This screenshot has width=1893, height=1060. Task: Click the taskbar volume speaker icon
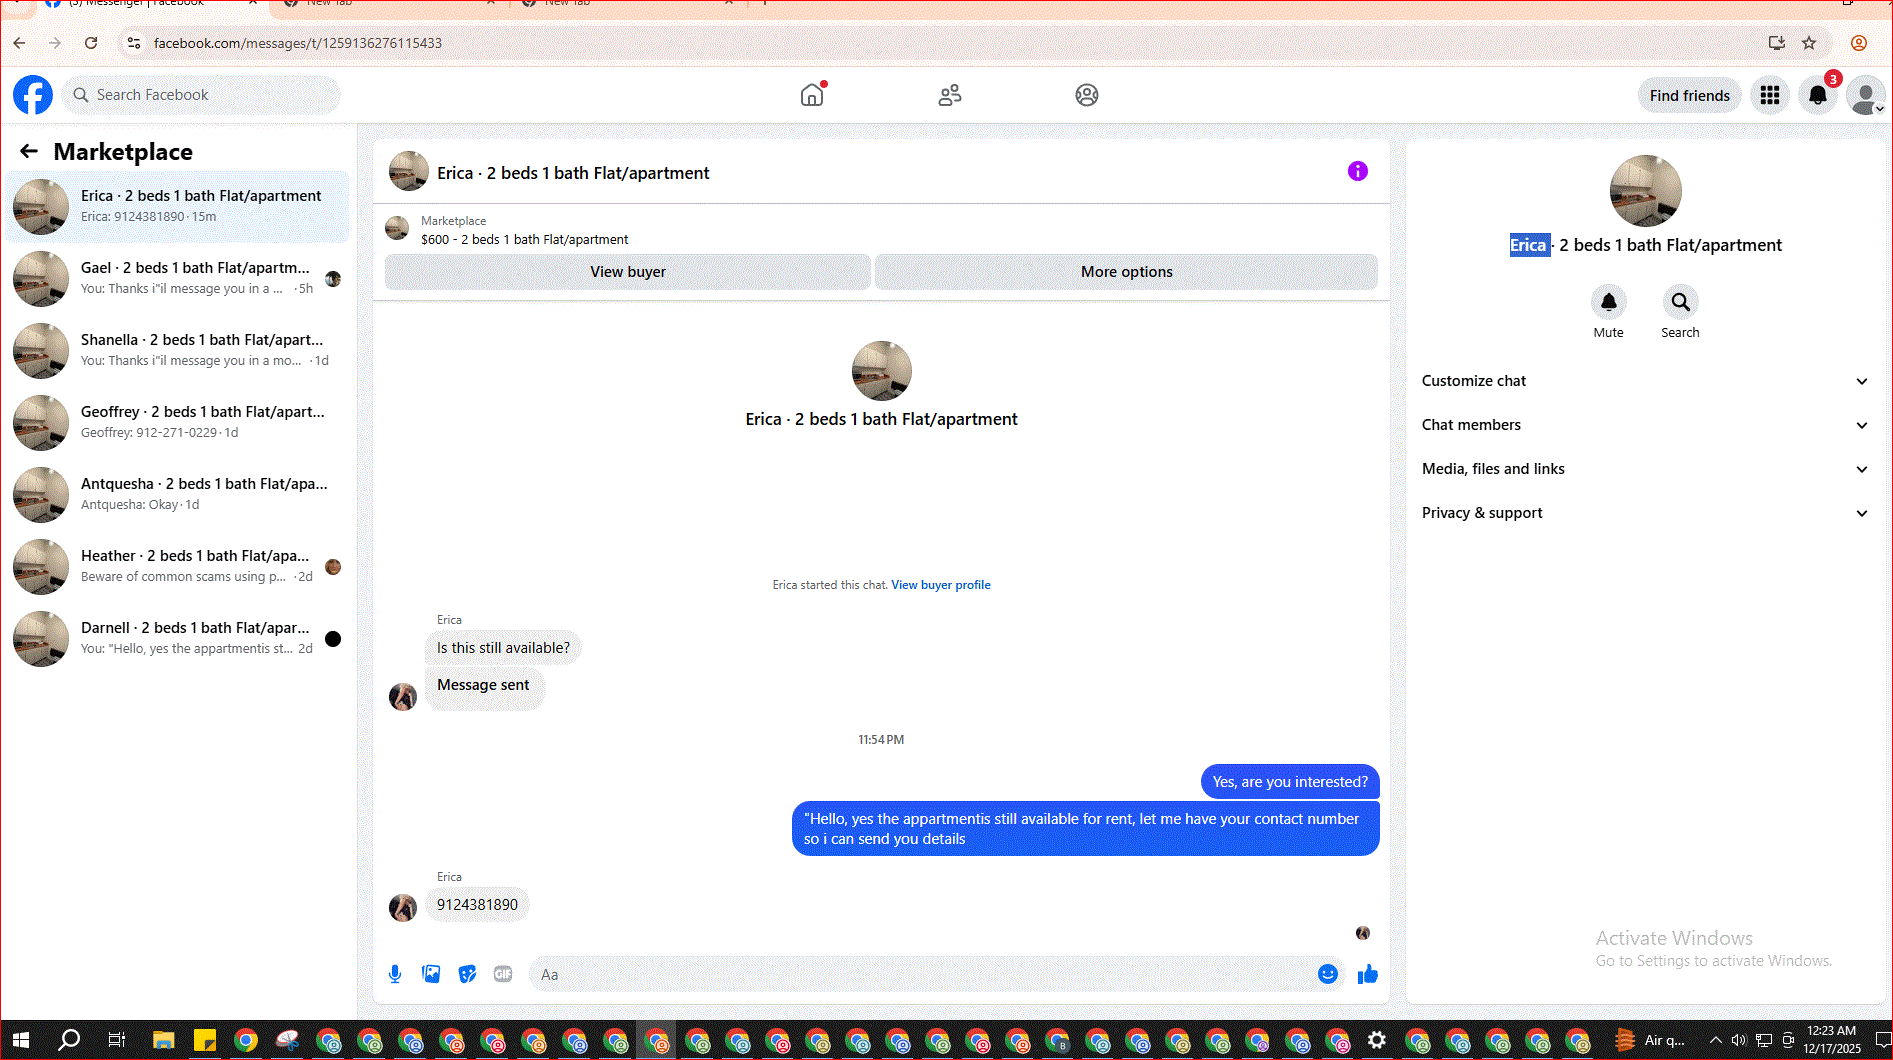coord(1739,1040)
